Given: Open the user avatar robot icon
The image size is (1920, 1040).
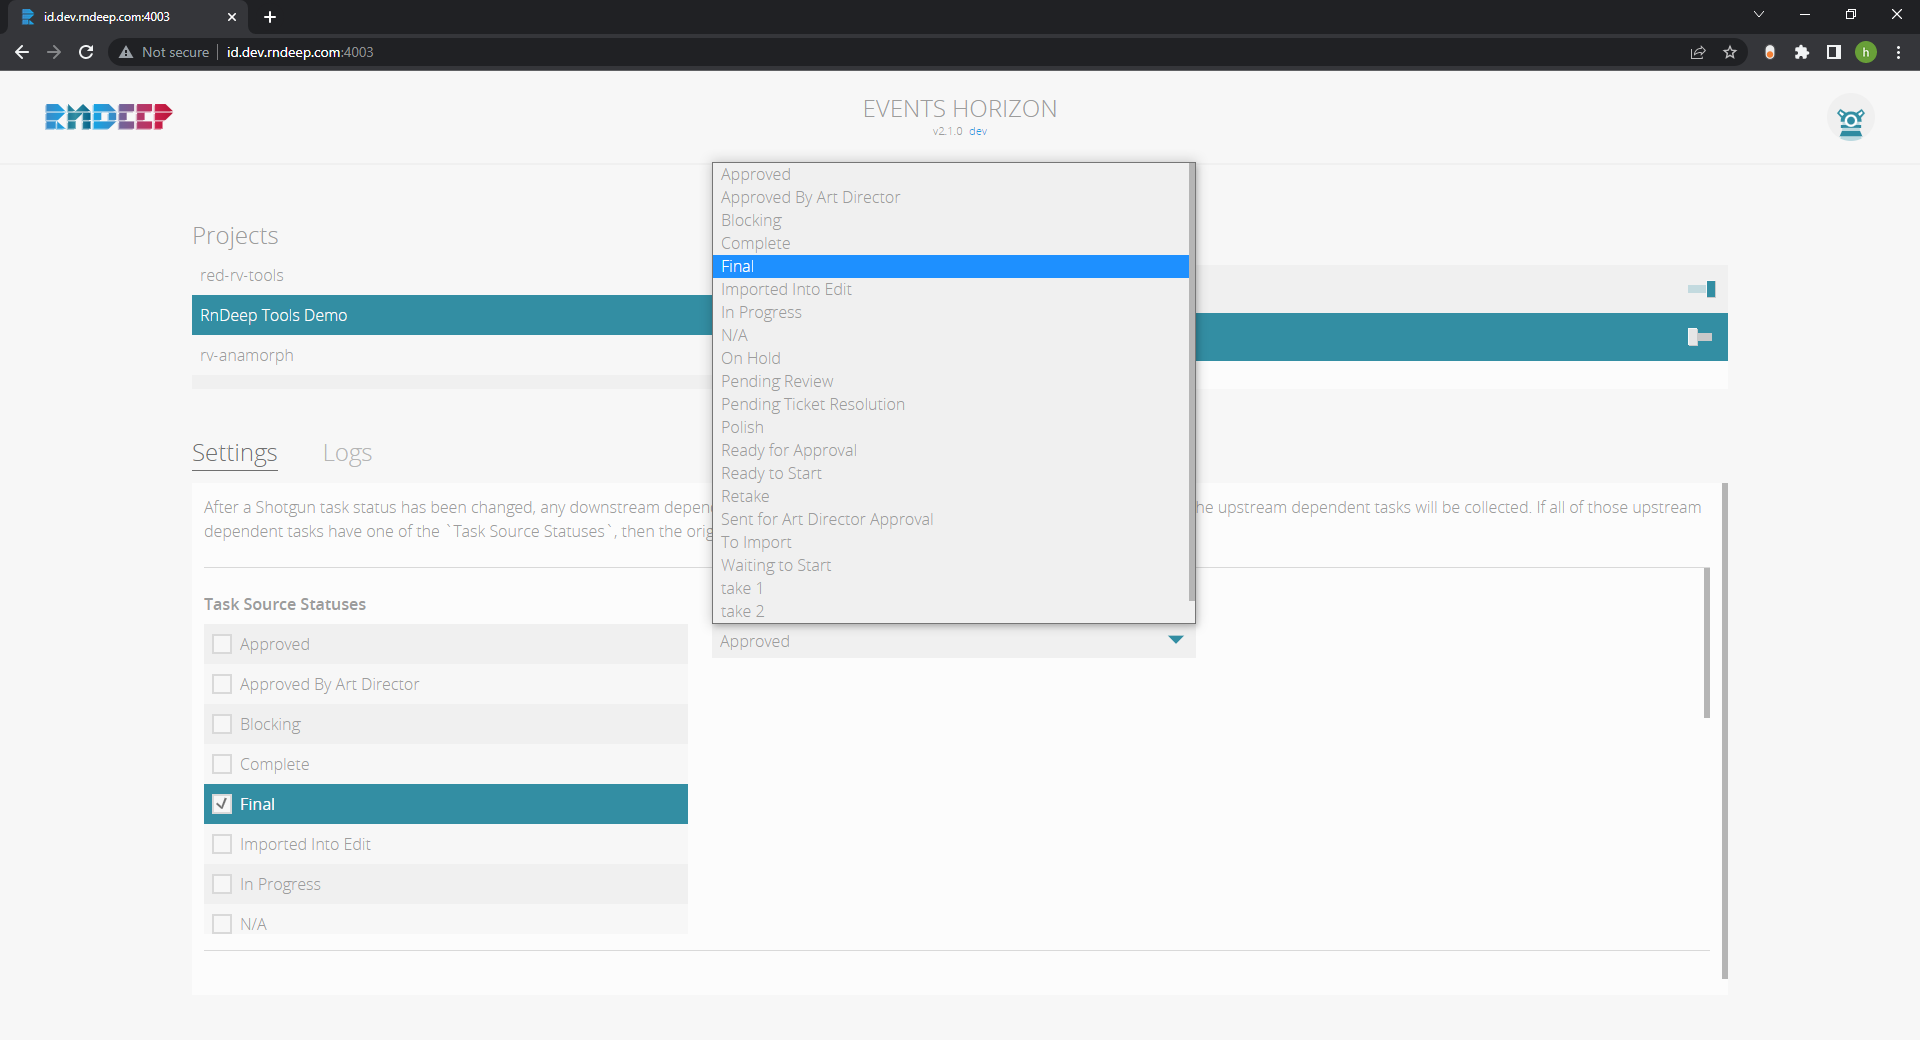Looking at the screenshot, I should click(1850, 120).
